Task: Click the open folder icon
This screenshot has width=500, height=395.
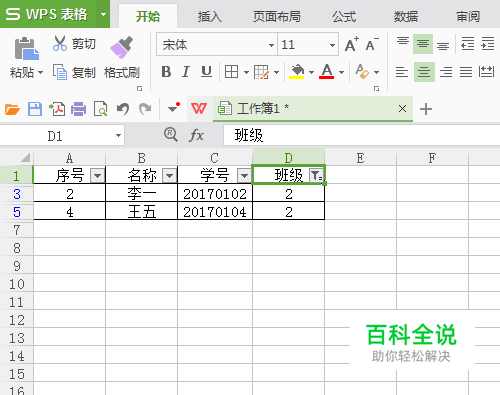Action: tap(12, 109)
